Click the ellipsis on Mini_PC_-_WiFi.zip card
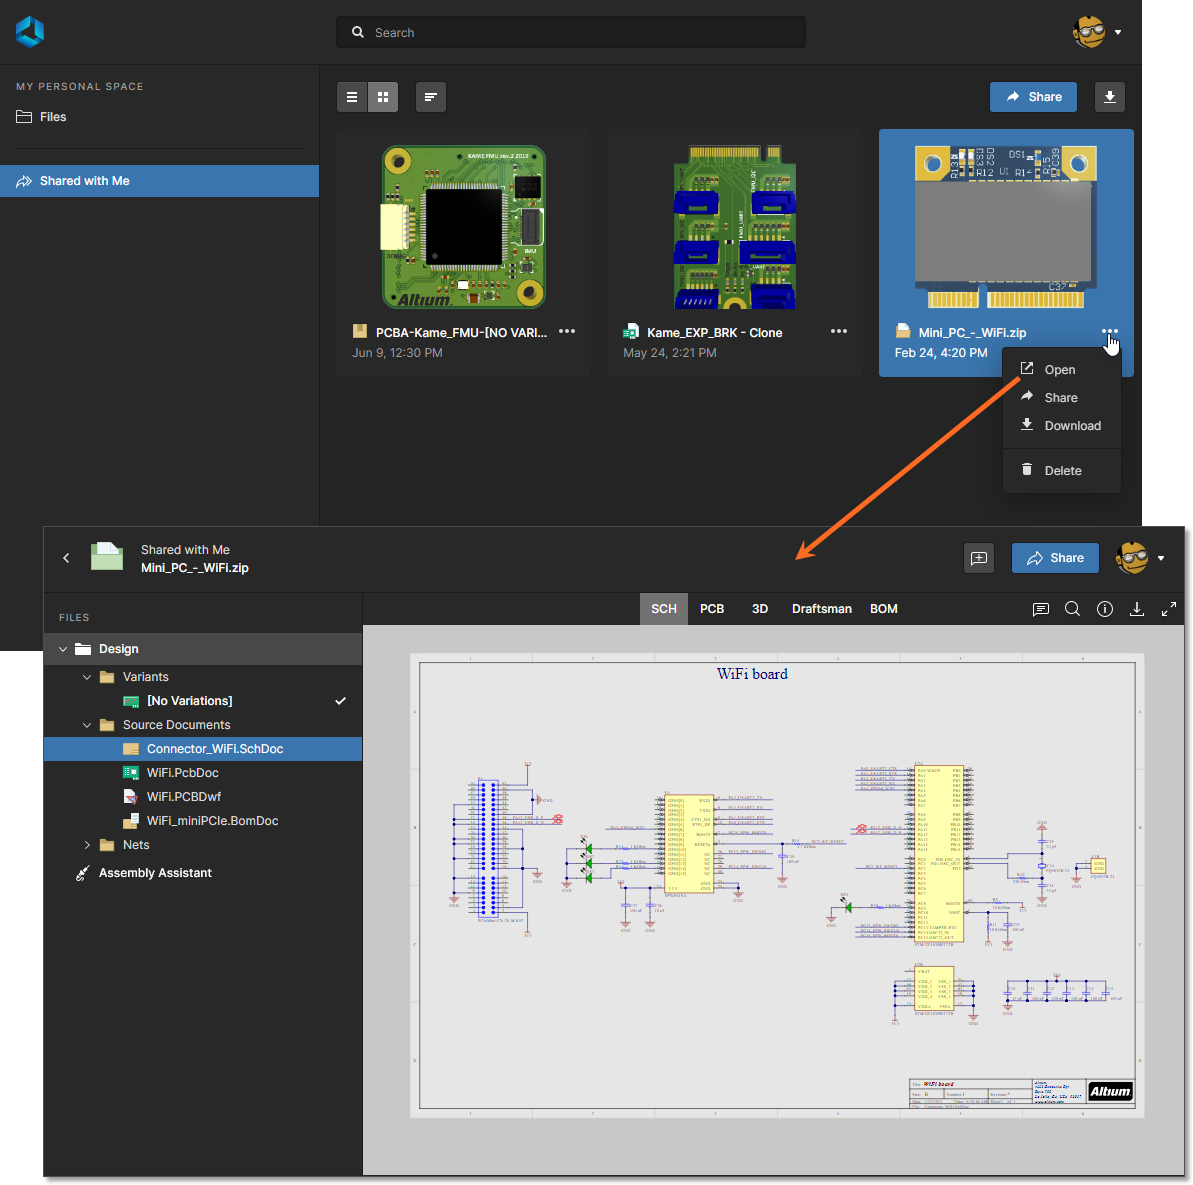1193x1185 pixels. point(1109,332)
